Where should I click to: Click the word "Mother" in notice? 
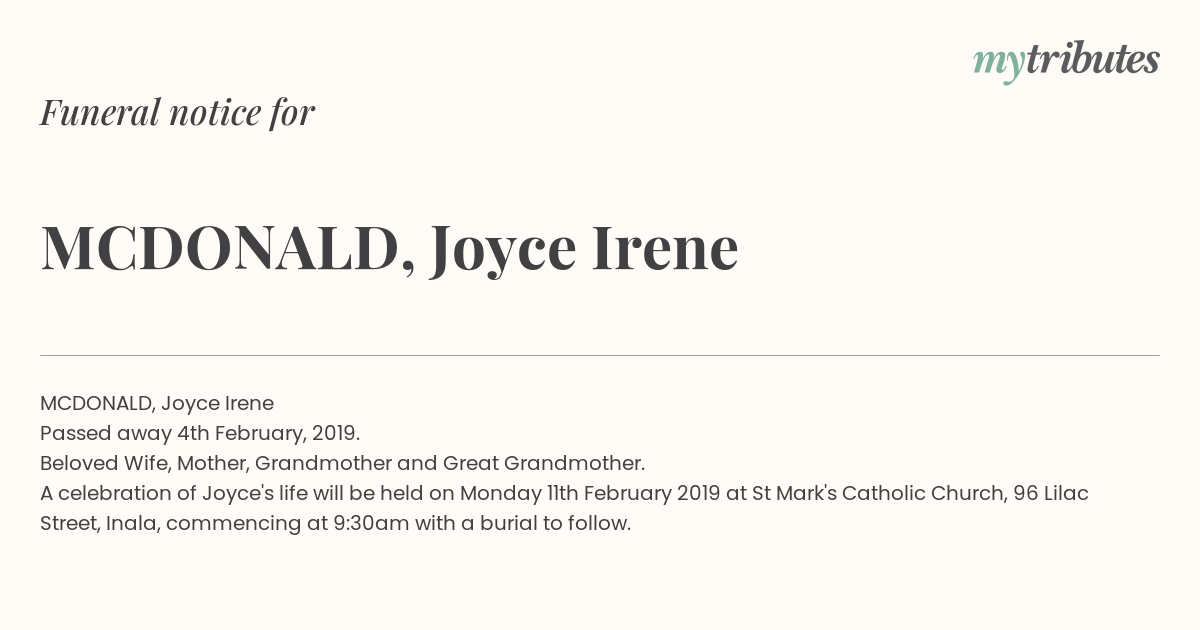(x=213, y=464)
